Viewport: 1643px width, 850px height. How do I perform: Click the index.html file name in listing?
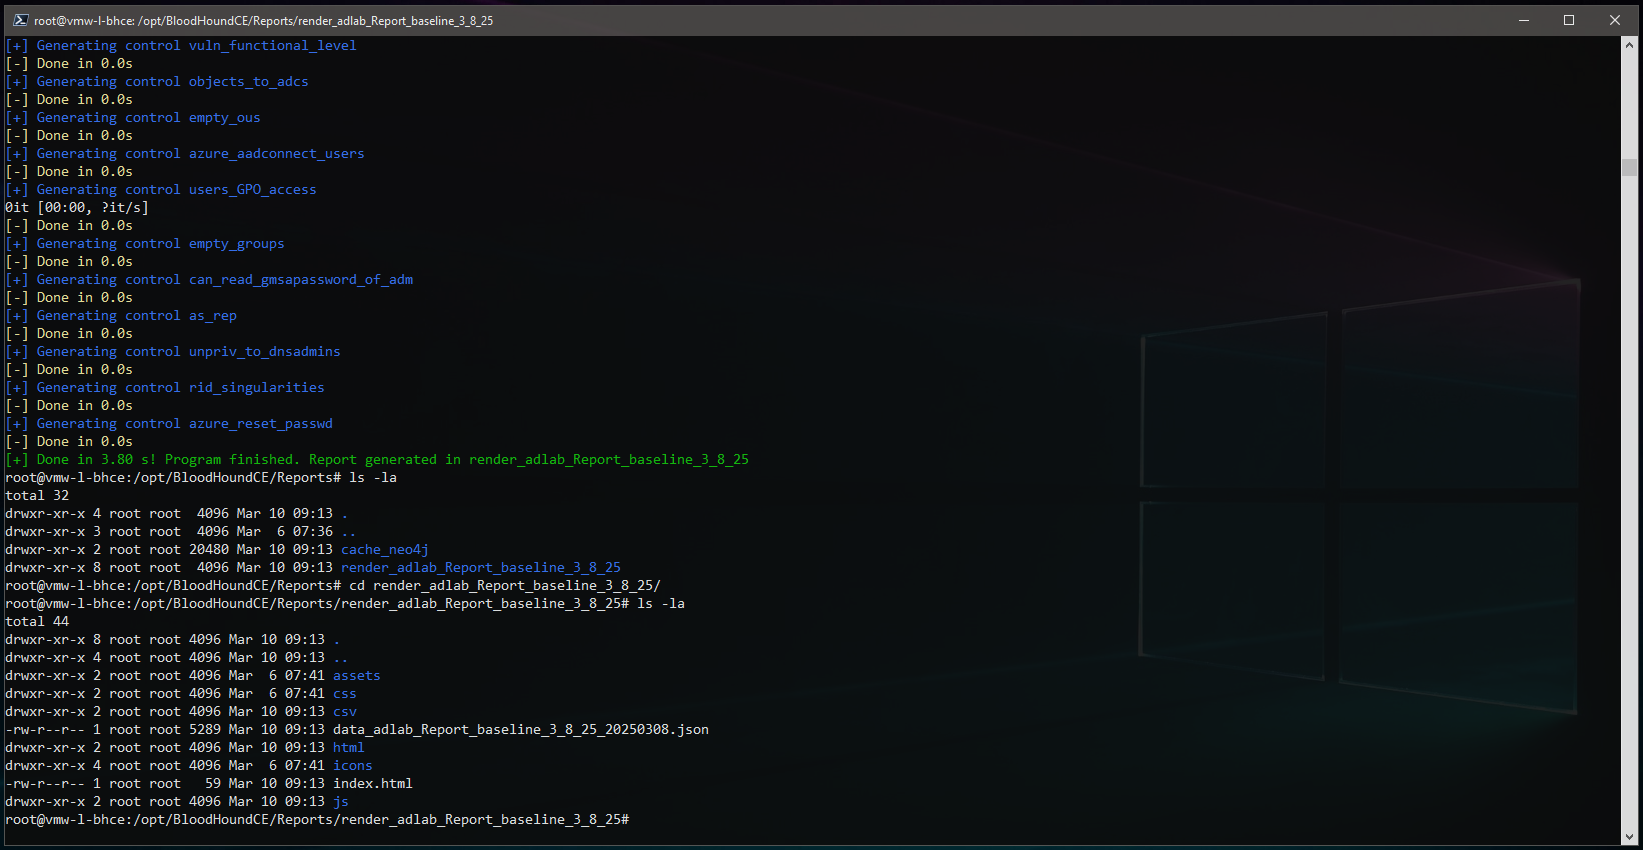(x=372, y=783)
